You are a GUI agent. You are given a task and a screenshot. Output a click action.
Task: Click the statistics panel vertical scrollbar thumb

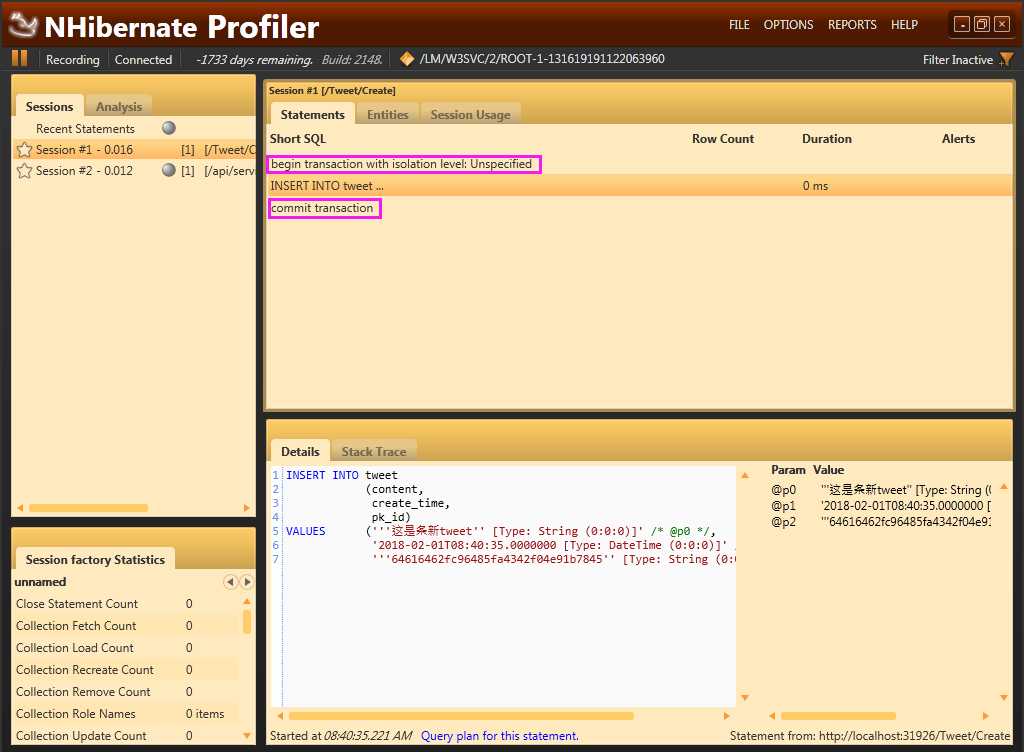tap(247, 621)
